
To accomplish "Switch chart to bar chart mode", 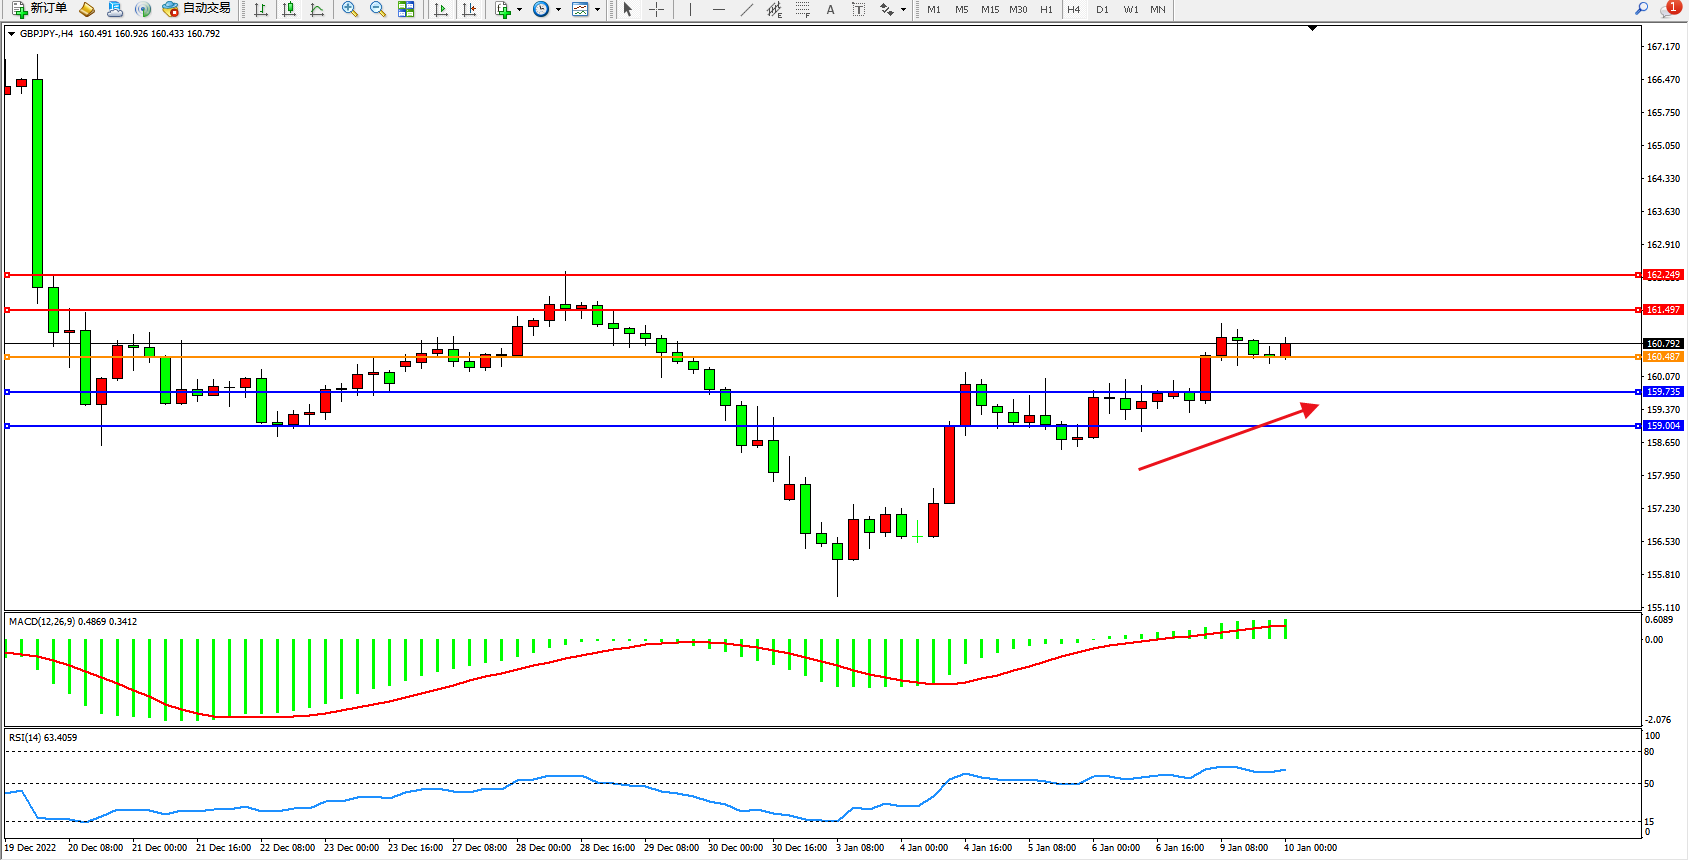I will 261,9.
